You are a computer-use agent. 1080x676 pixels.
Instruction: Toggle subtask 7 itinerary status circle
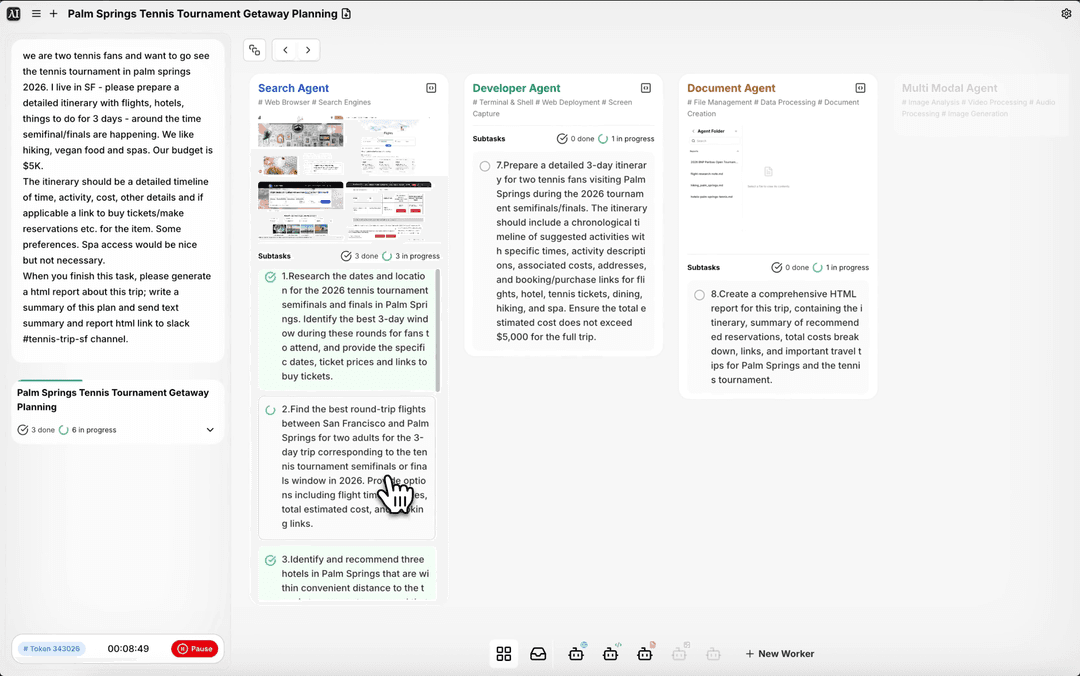[x=485, y=166]
